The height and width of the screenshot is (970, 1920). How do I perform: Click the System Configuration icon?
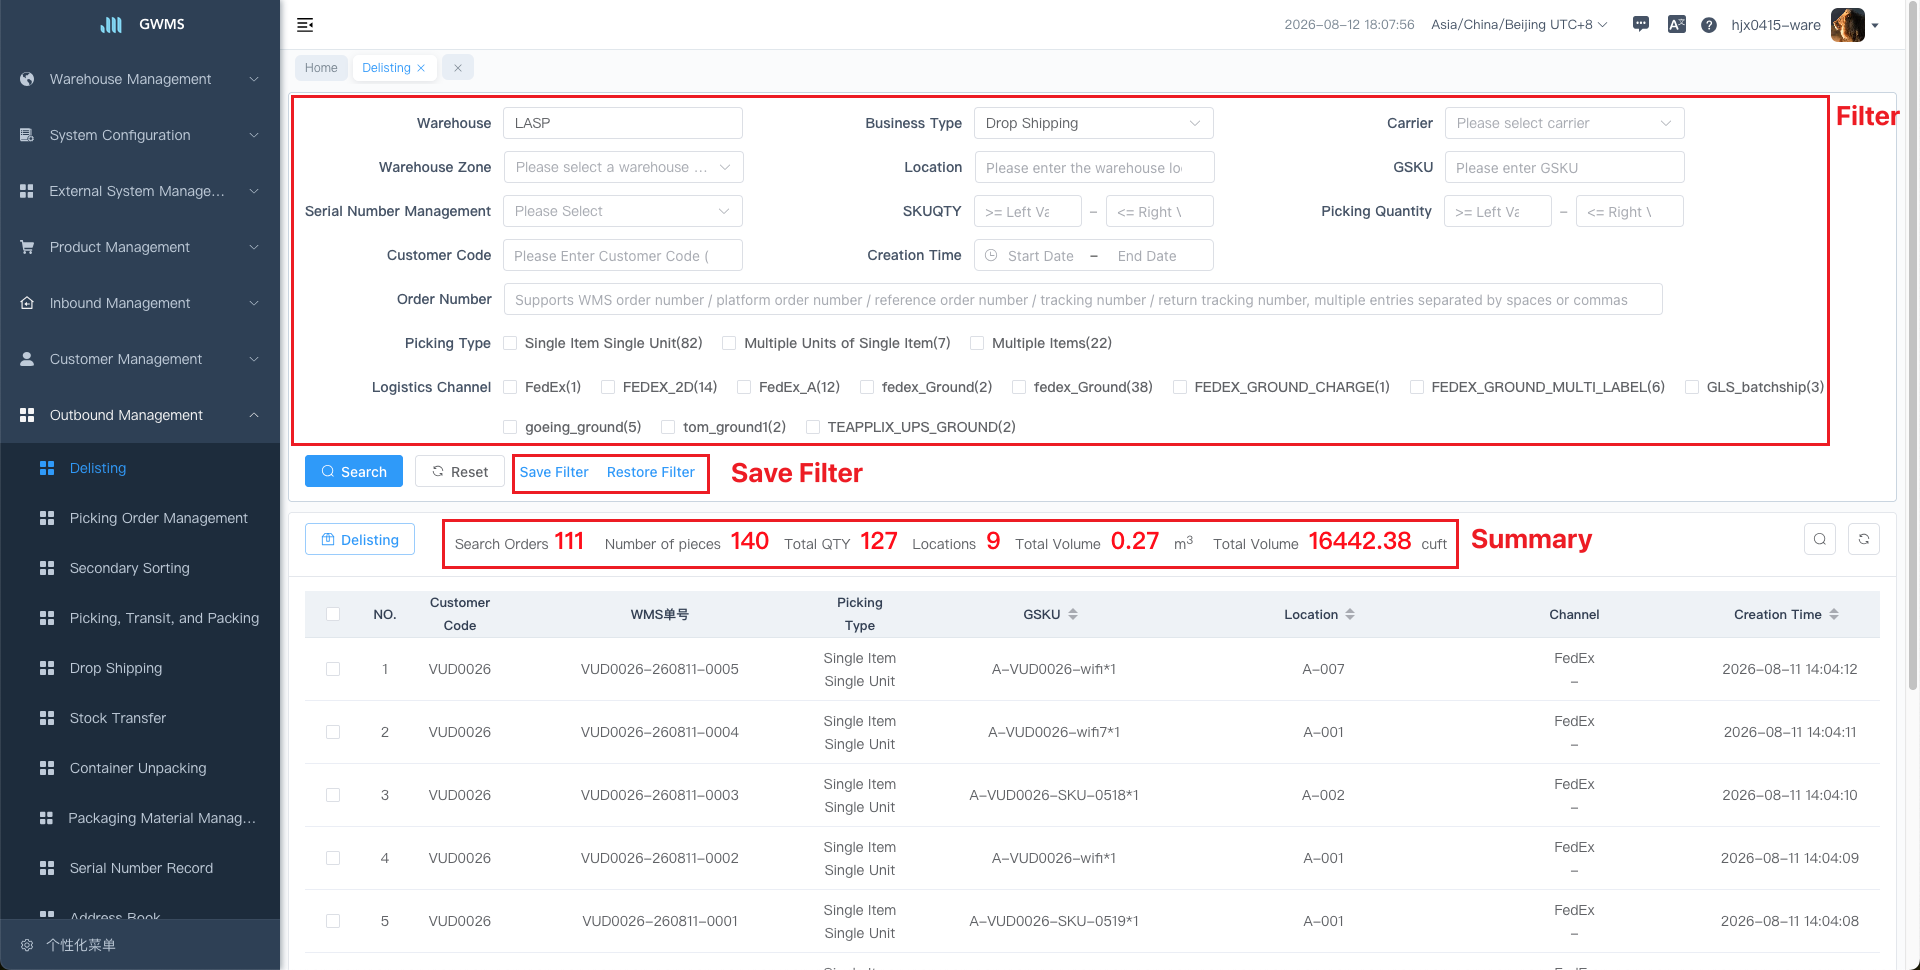[x=27, y=135]
